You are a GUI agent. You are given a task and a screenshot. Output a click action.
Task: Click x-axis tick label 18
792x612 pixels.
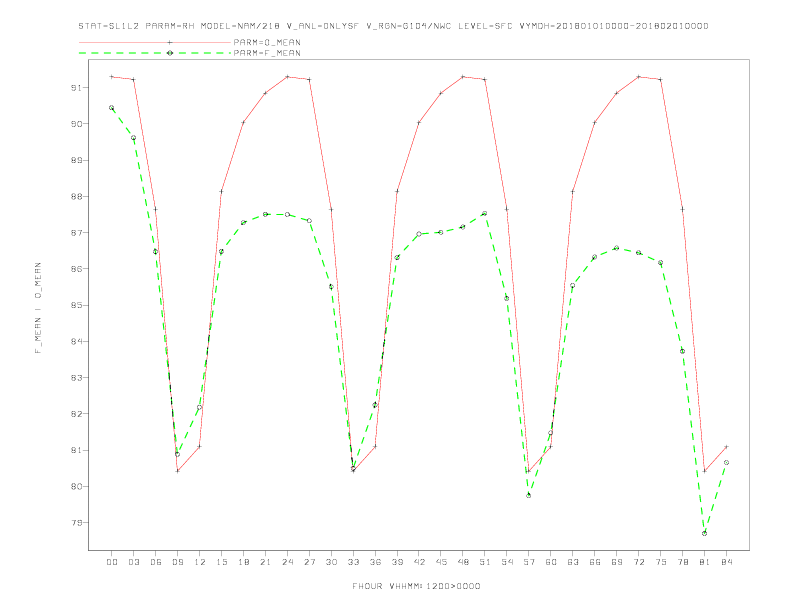243,562
